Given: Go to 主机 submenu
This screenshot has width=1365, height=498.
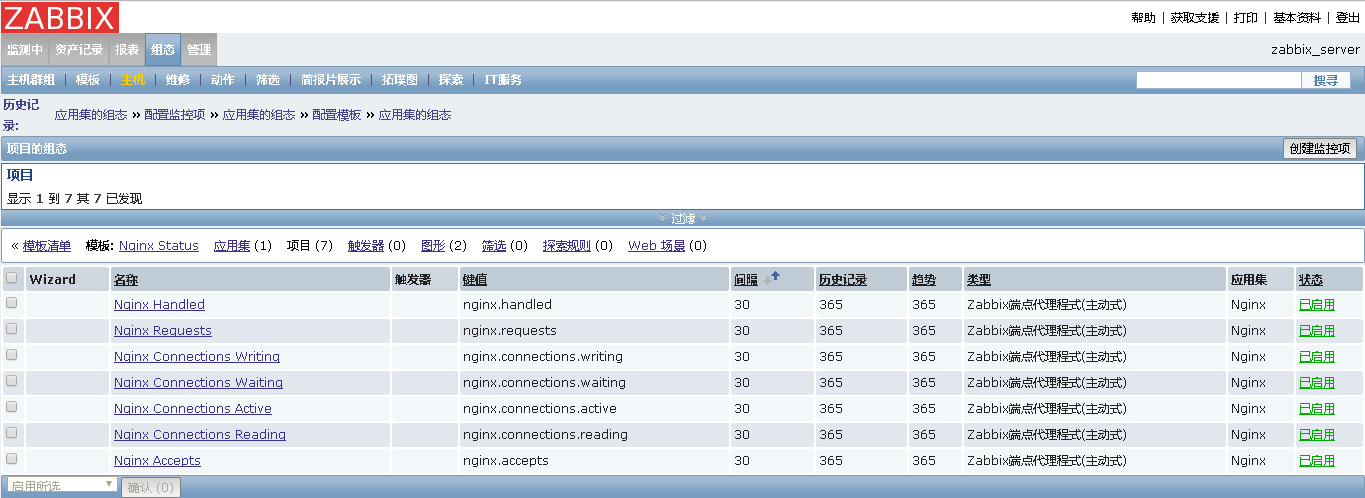Looking at the screenshot, I should [x=133, y=80].
